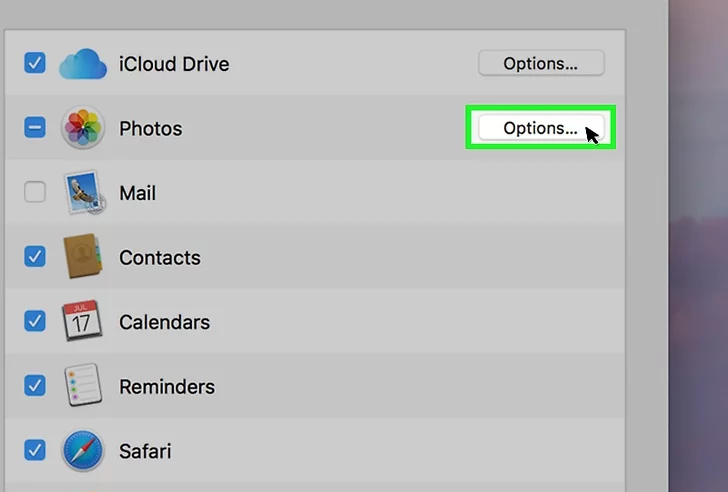Click the Reminders list icon
The height and width of the screenshot is (492, 728).
coord(83,386)
